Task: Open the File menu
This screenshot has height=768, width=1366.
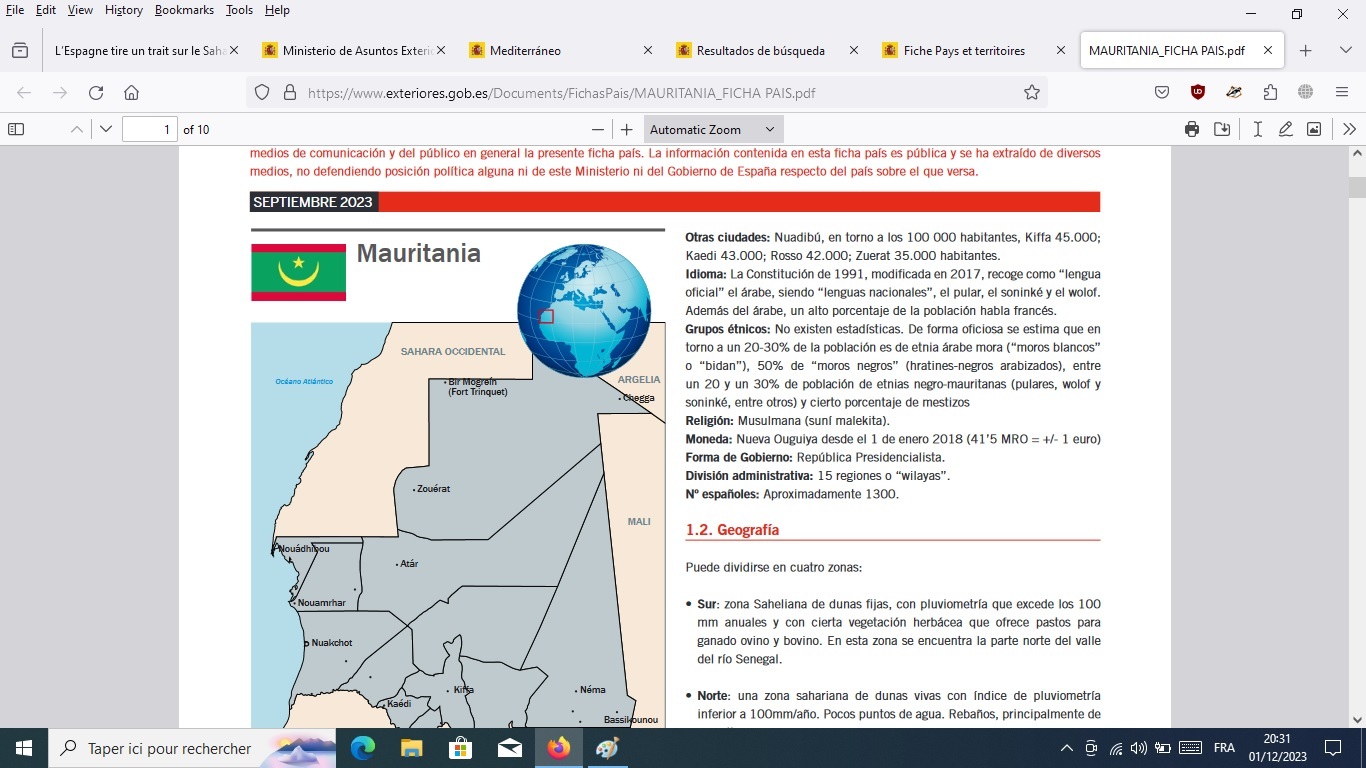Action: (15, 10)
